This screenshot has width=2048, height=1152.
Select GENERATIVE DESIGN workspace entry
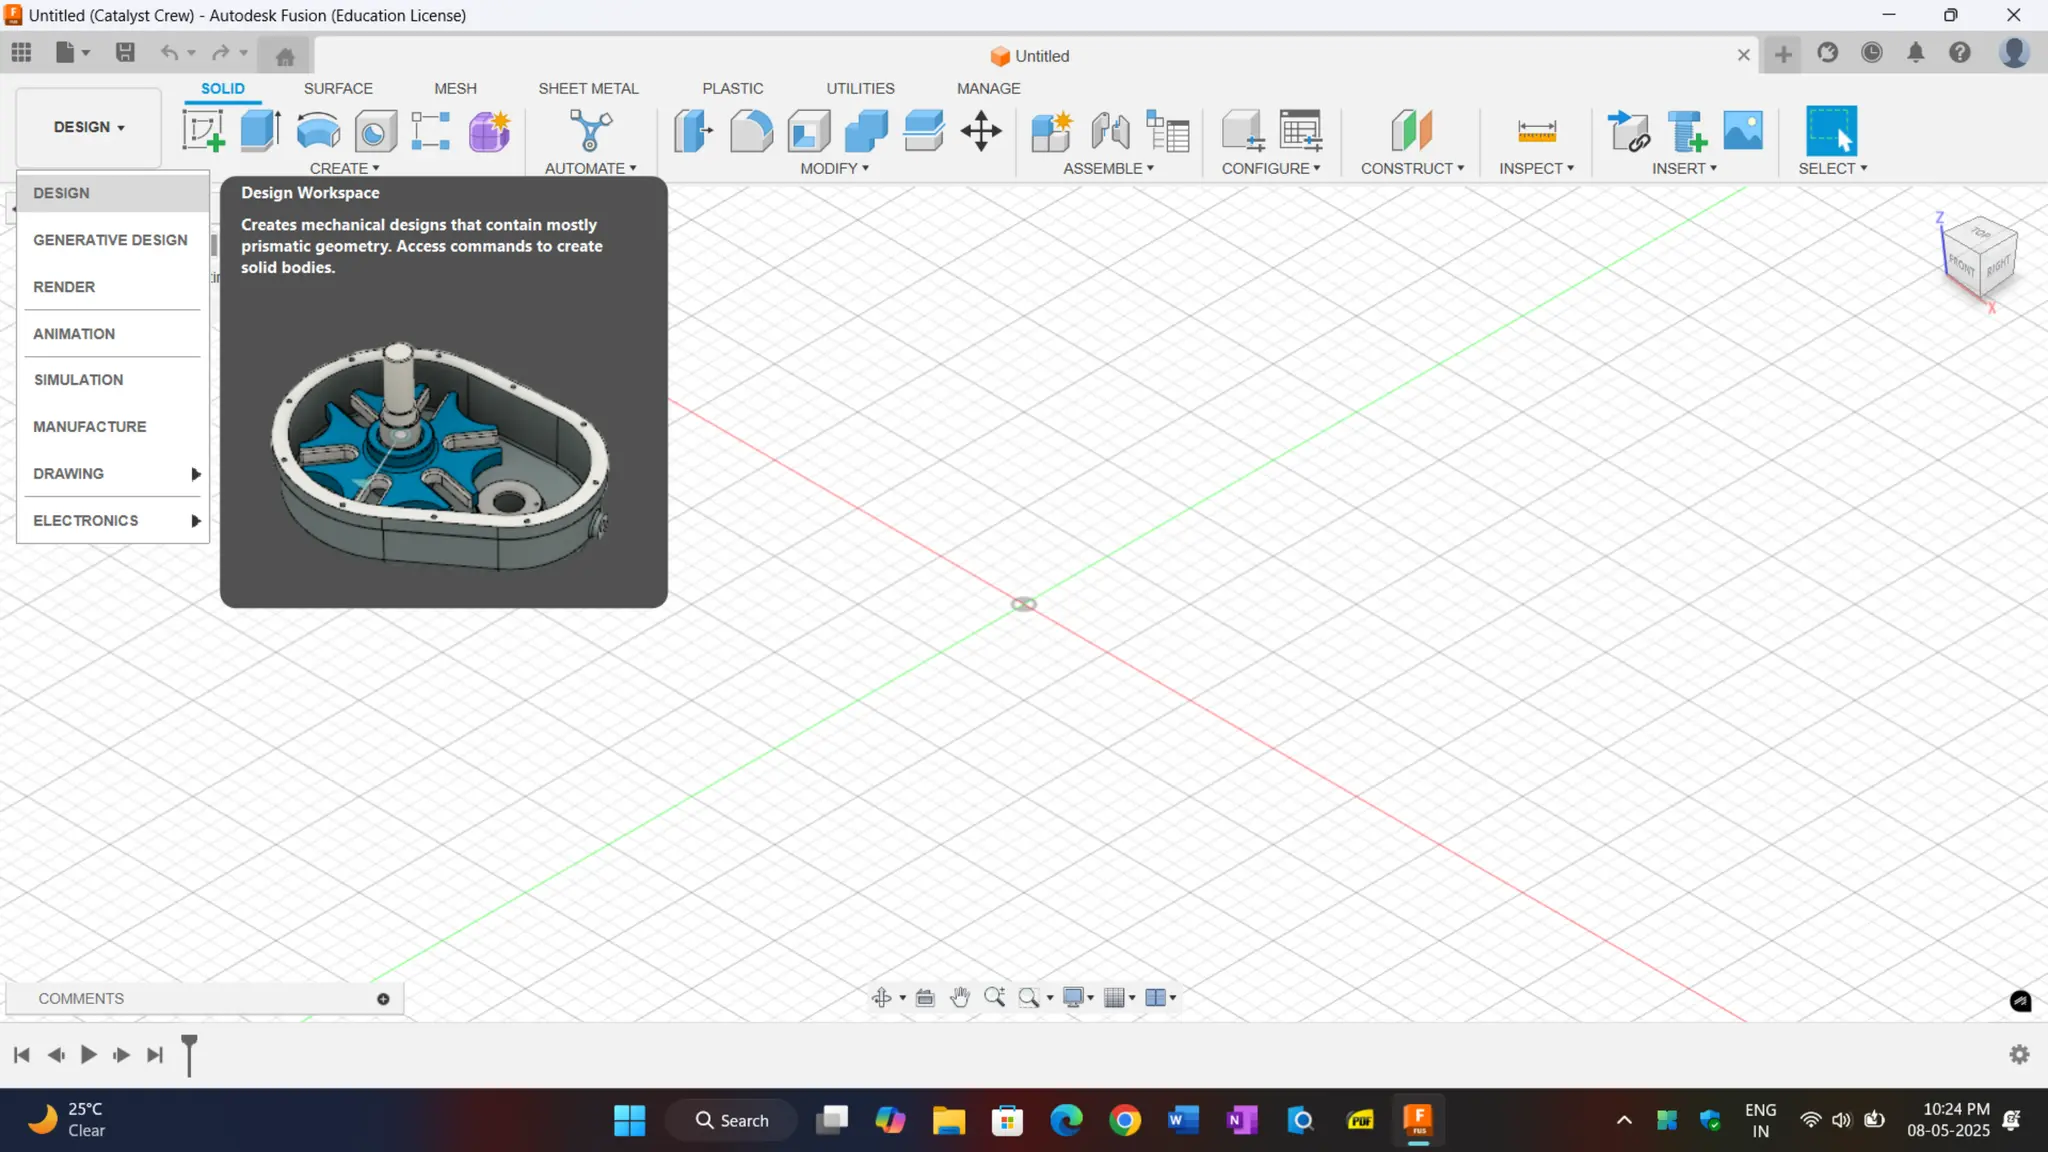[x=110, y=240]
